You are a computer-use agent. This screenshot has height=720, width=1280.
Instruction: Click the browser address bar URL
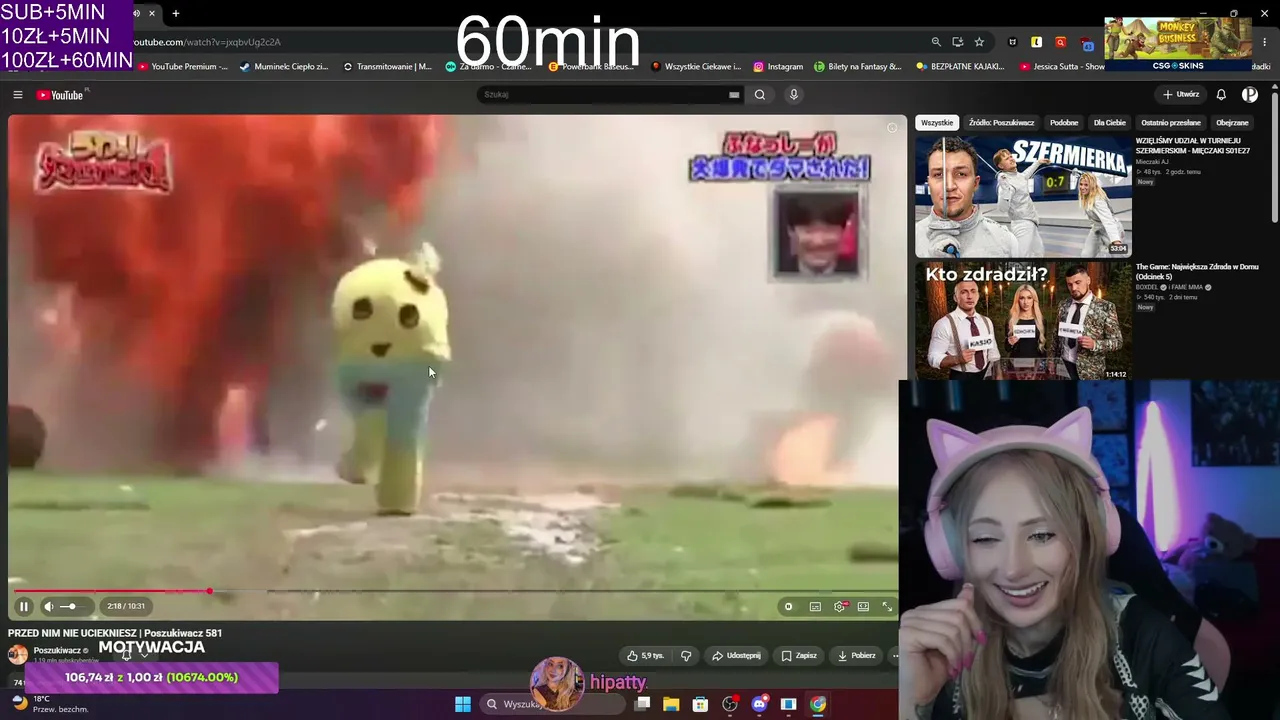point(208,42)
